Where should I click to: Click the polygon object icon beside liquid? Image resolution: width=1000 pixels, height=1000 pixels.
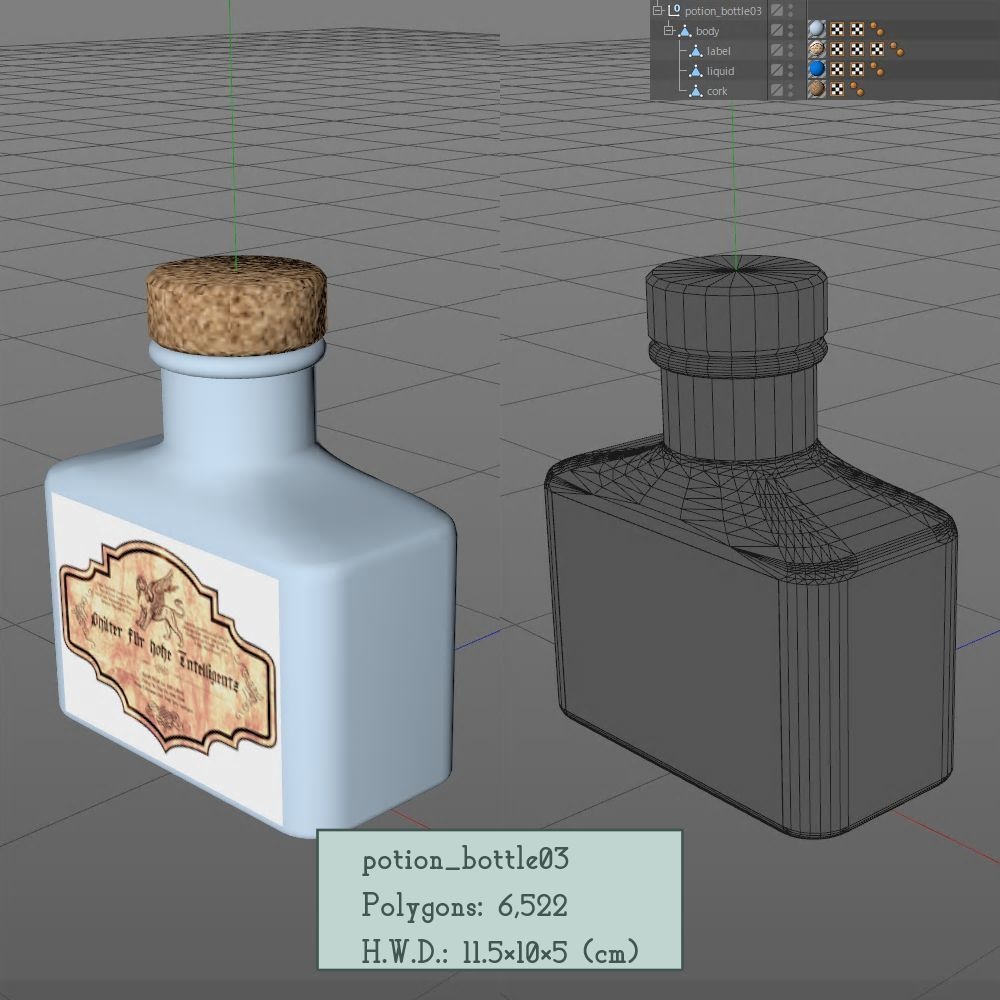click(x=696, y=71)
